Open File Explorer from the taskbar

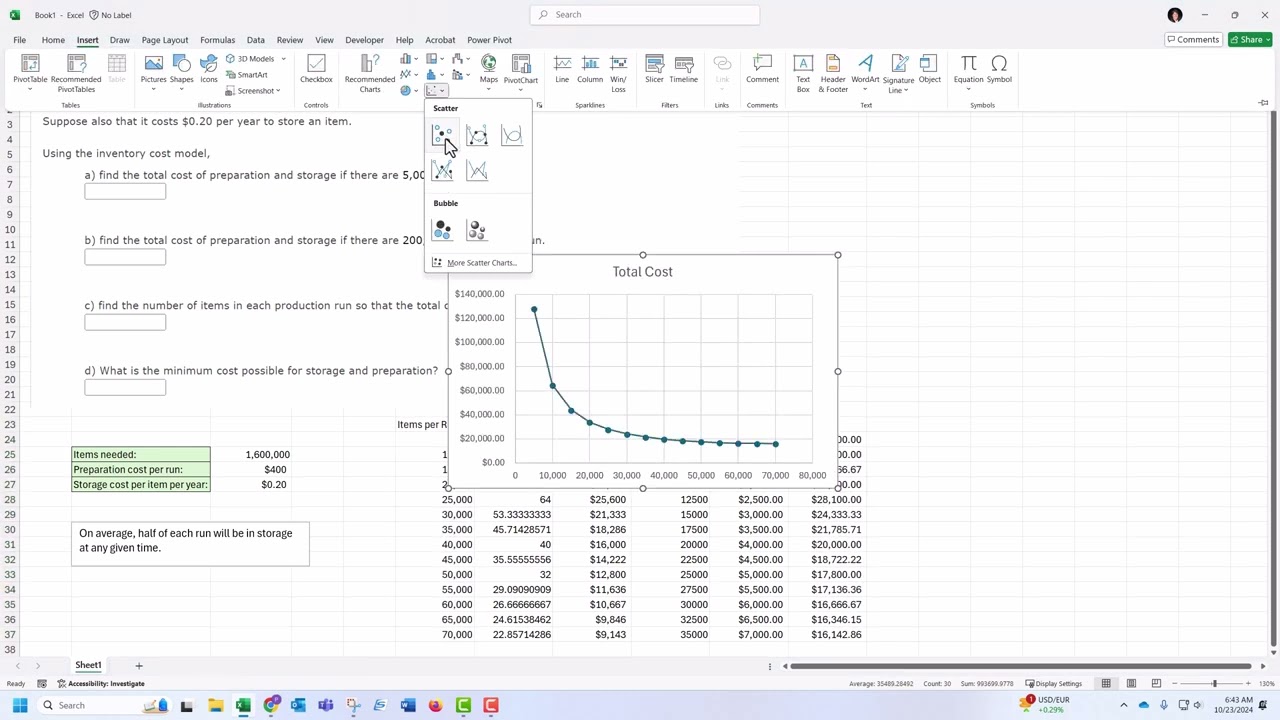(215, 705)
